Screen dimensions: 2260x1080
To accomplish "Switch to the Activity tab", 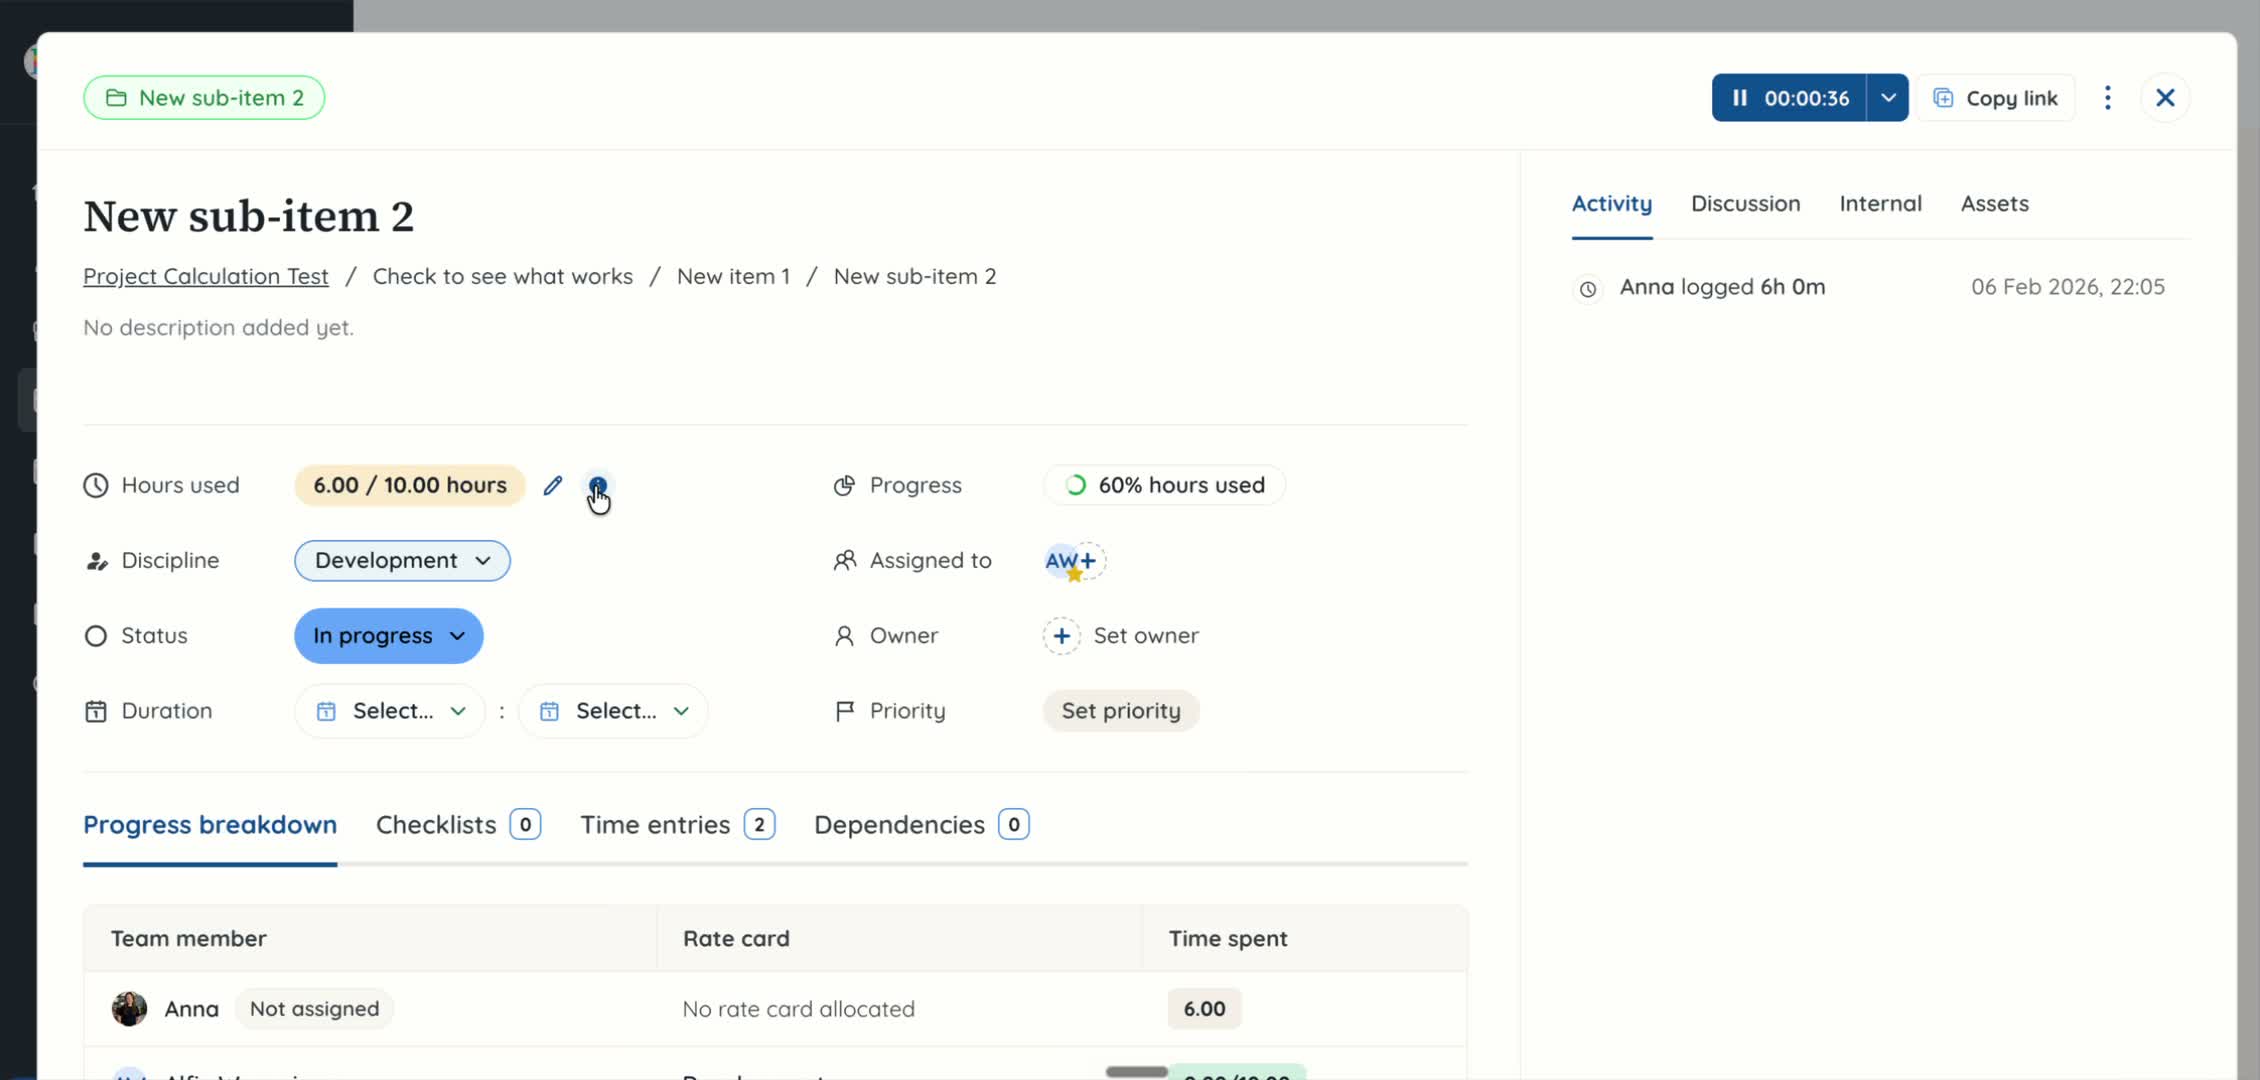I will point(1612,204).
